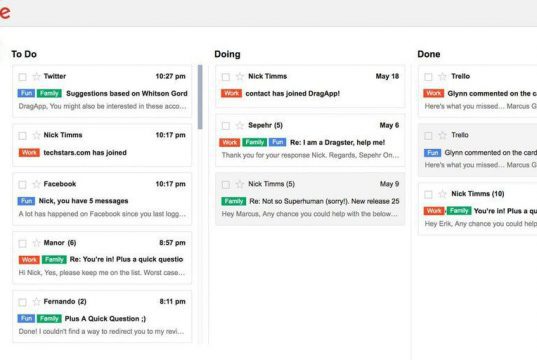The width and height of the screenshot is (537, 360).
Task: Star the Nick Timms May 18 email
Action: pos(240,76)
